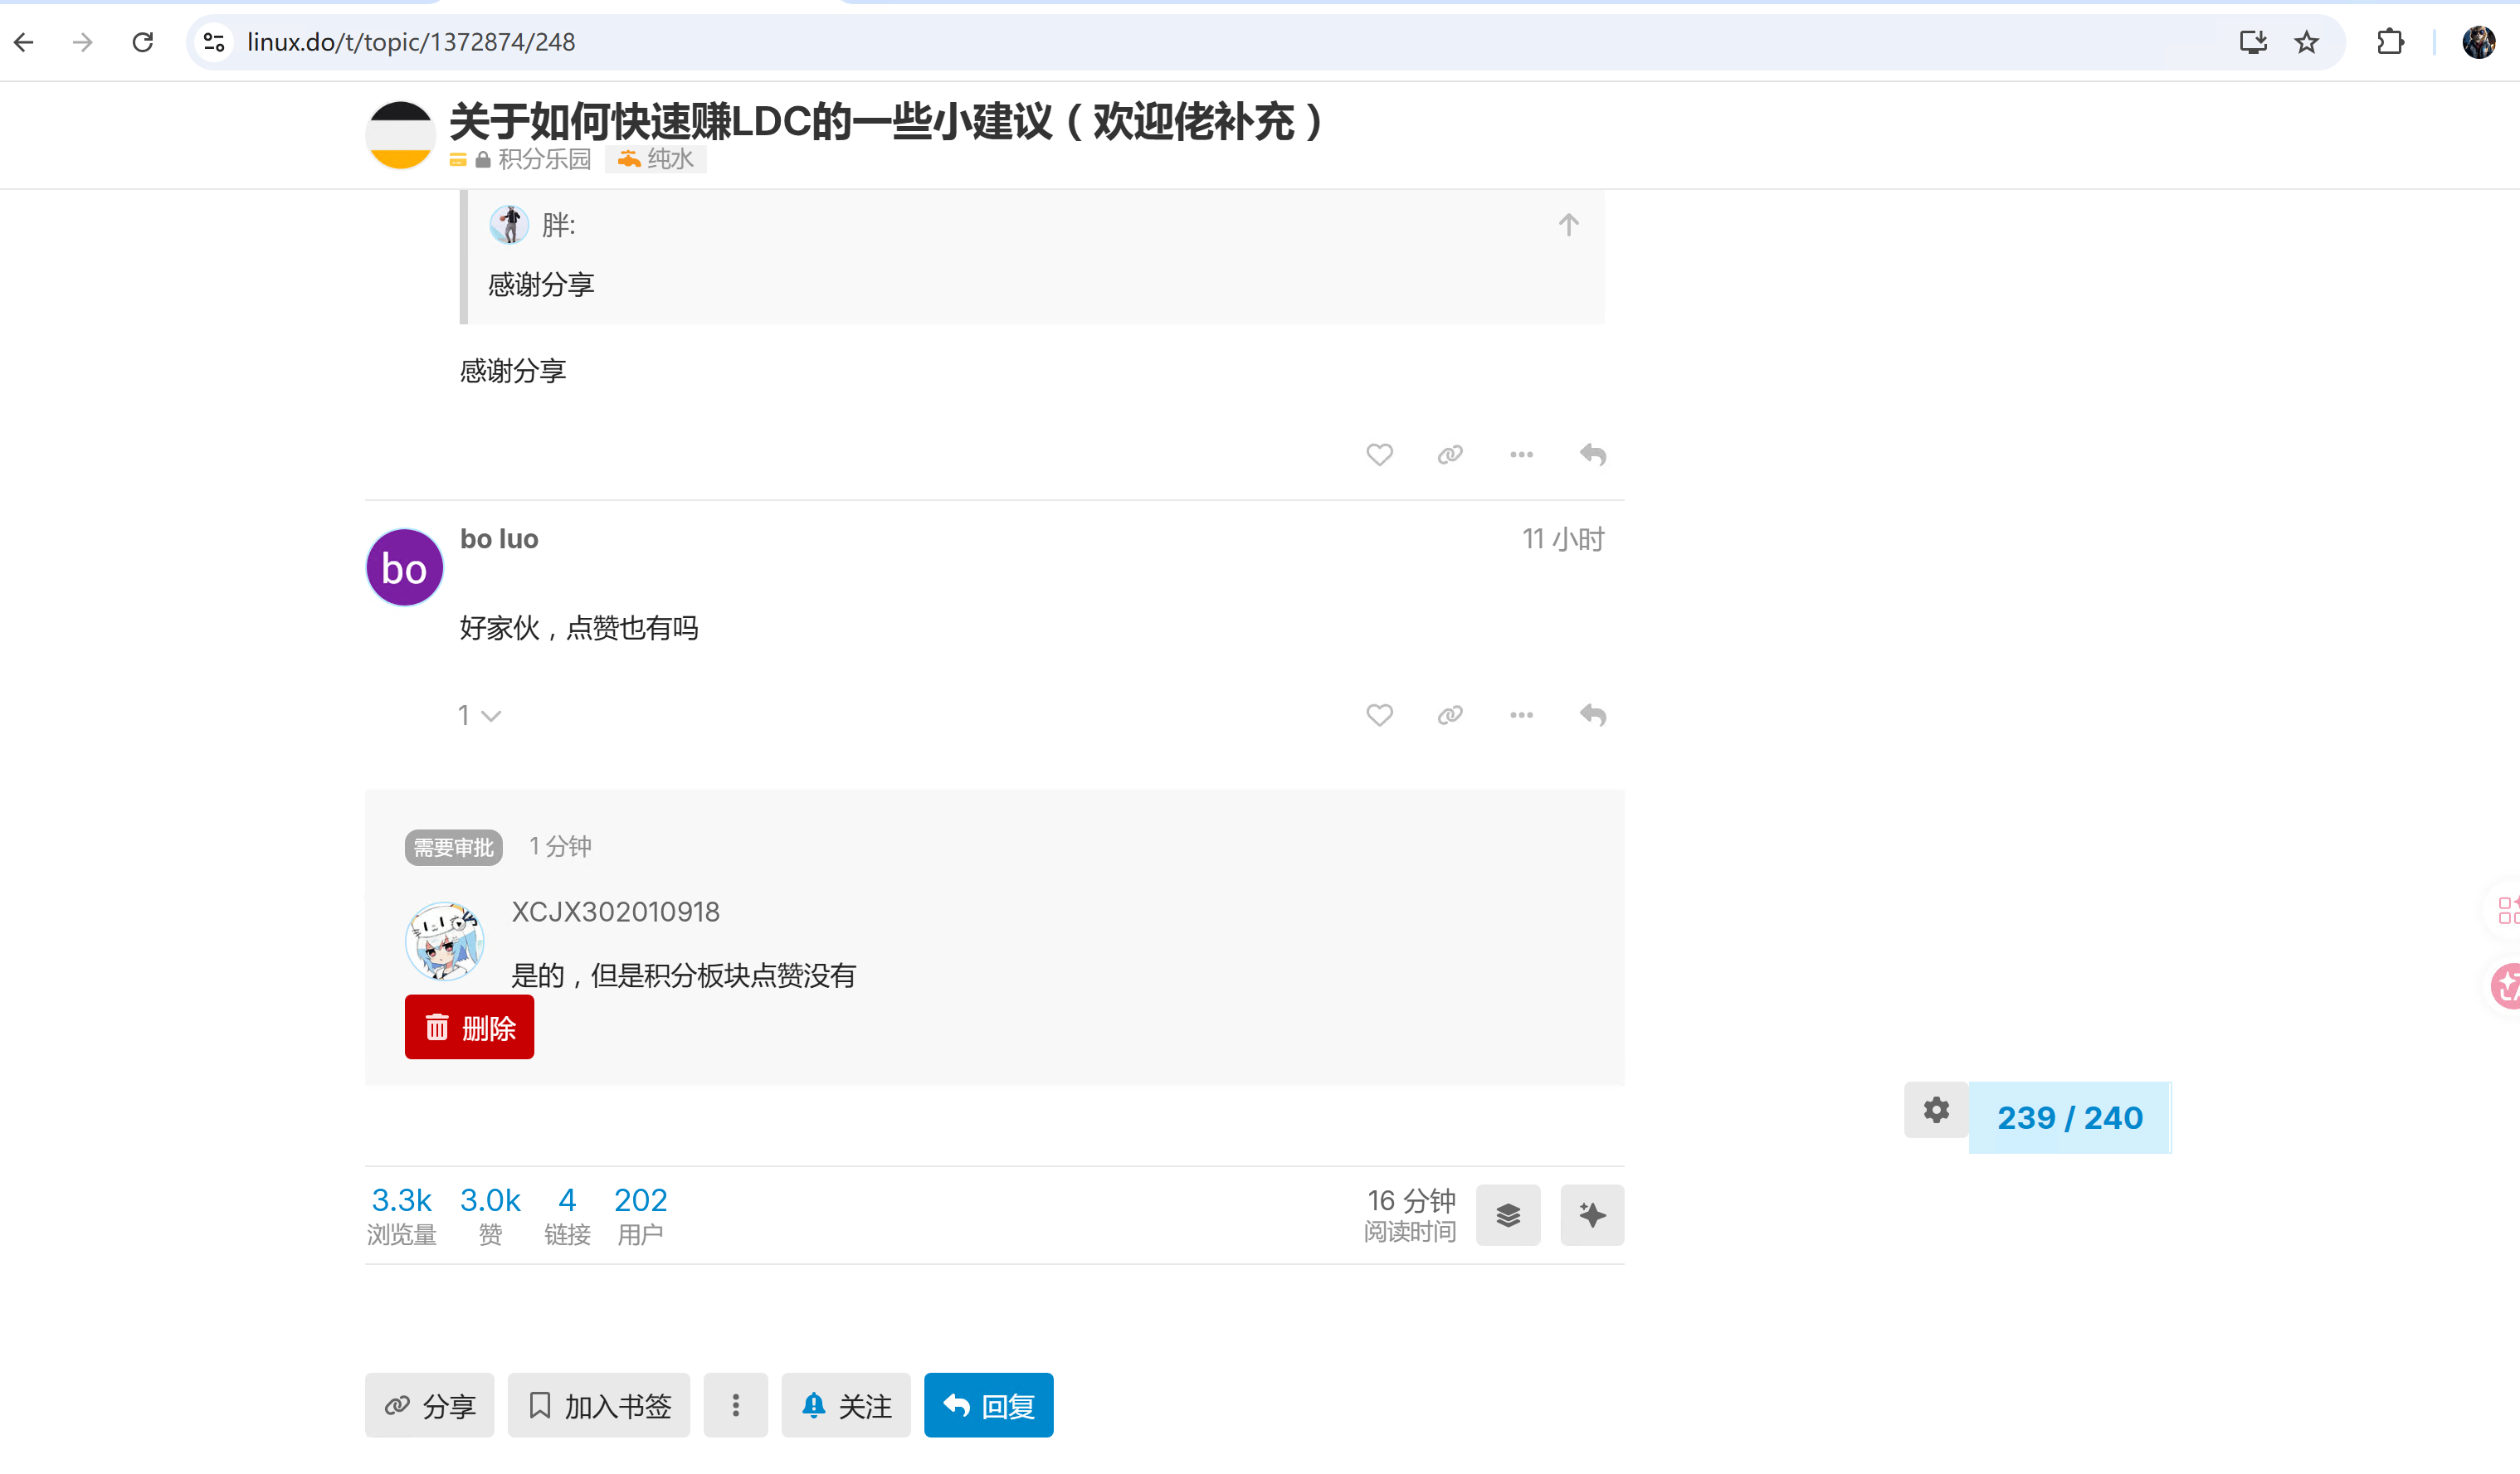Image resolution: width=2520 pixels, height=1474 pixels.
Task: Toggle 加入书签 bookmark for this topic
Action: (x=598, y=1405)
